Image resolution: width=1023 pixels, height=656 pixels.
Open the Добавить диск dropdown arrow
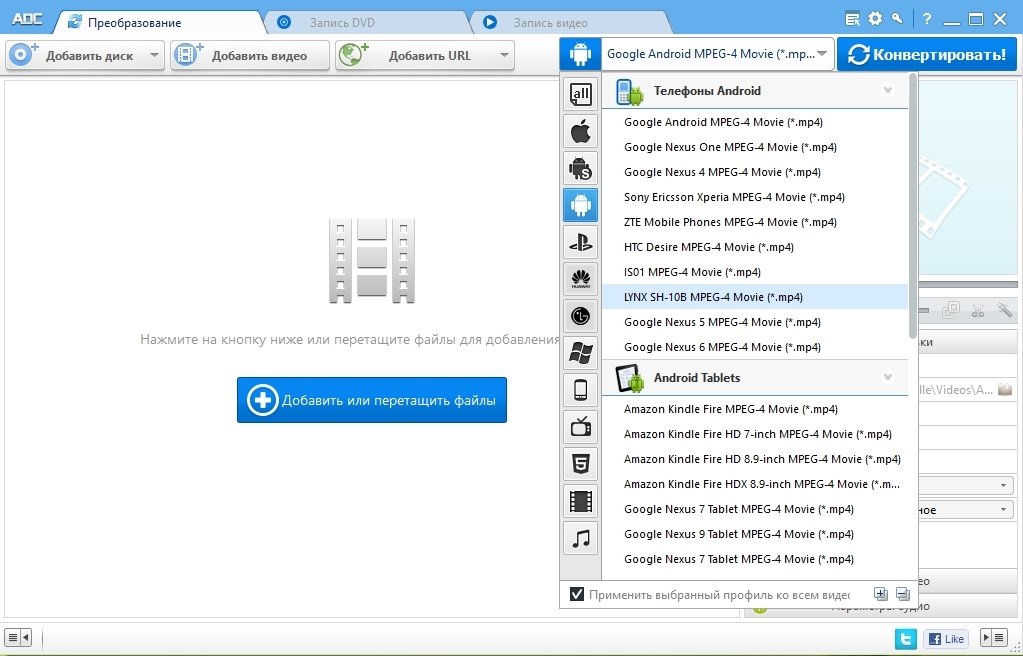coord(154,55)
